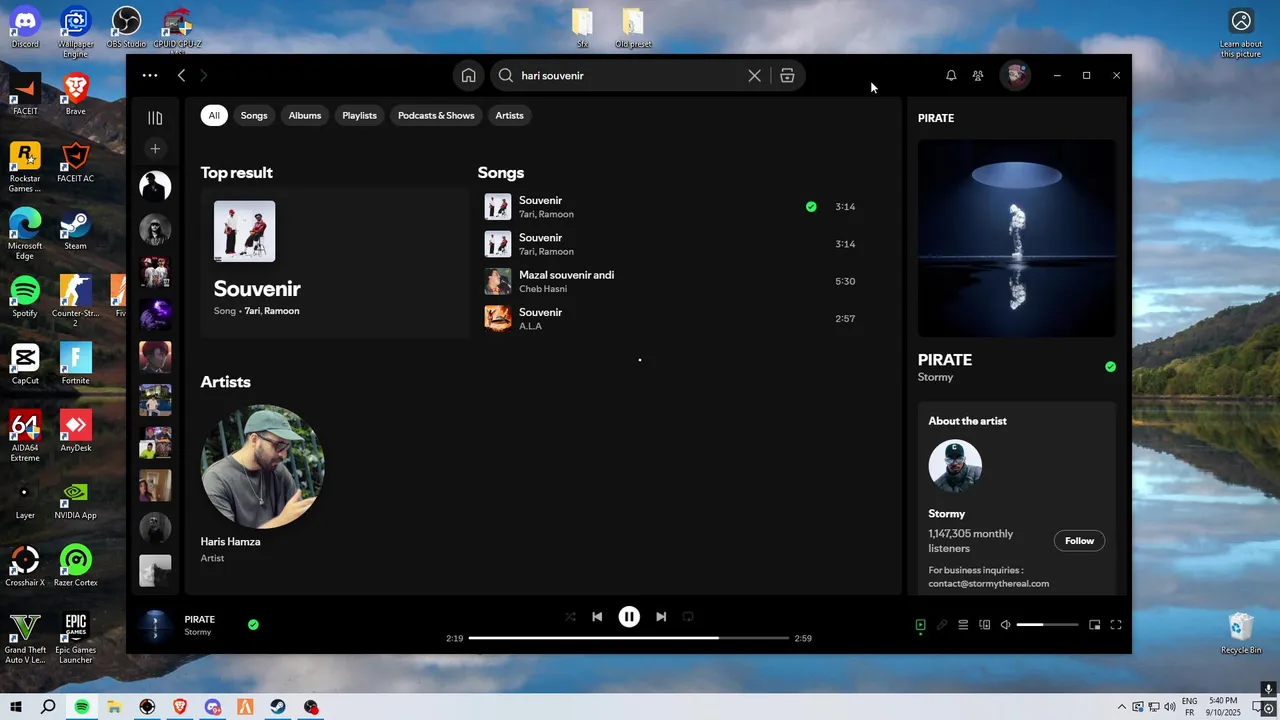The image size is (1280, 720).
Task: Open last playlist thumbnail in sidebar
Action: [155, 571]
